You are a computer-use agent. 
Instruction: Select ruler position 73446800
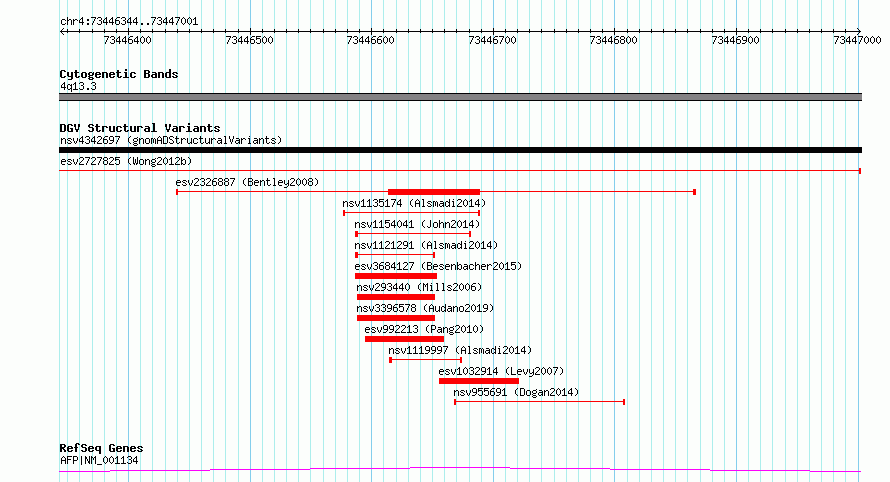tap(614, 40)
